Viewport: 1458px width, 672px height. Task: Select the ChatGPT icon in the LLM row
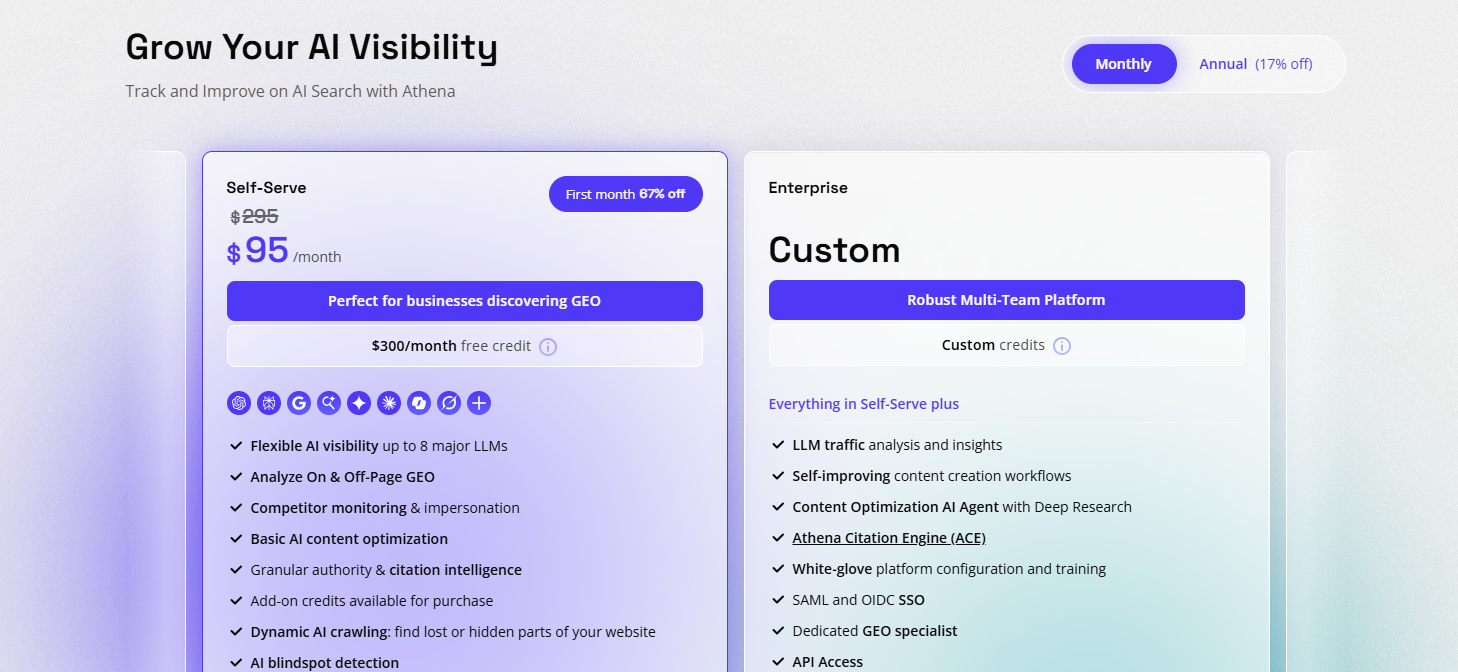pyautogui.click(x=238, y=403)
